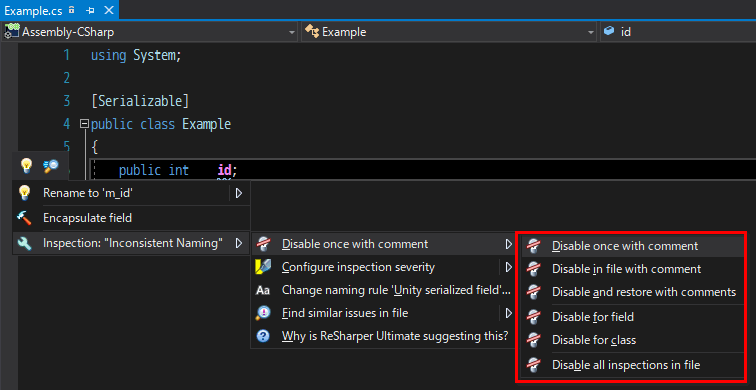This screenshot has height=390, width=756.
Task: Select Disable all inspections in file
Action: click(634, 364)
